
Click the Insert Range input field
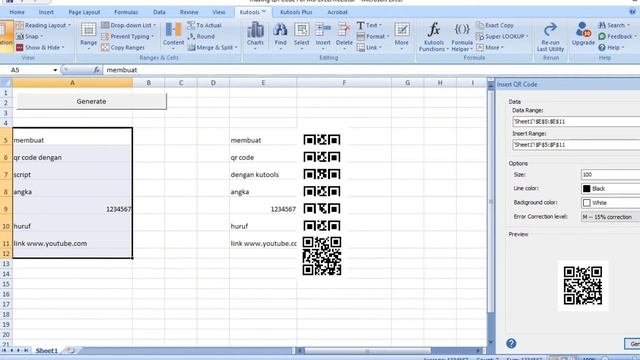[x=576, y=144]
